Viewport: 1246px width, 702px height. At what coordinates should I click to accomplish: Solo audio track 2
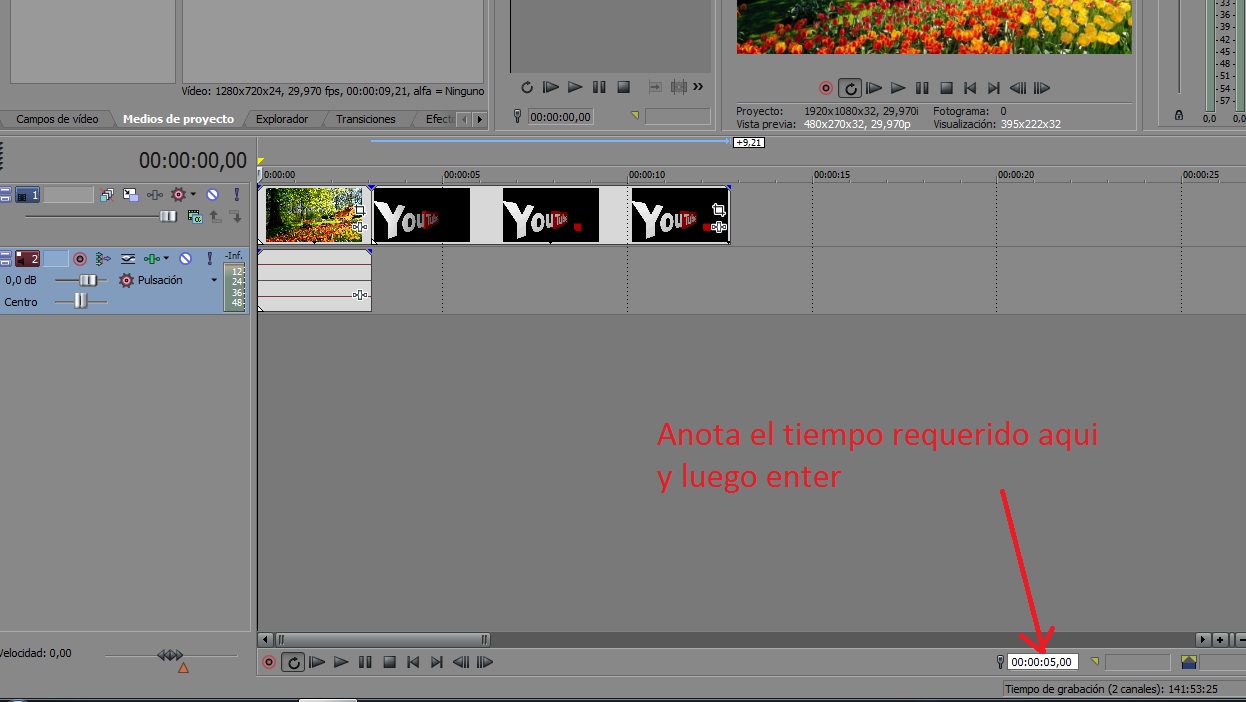210,258
